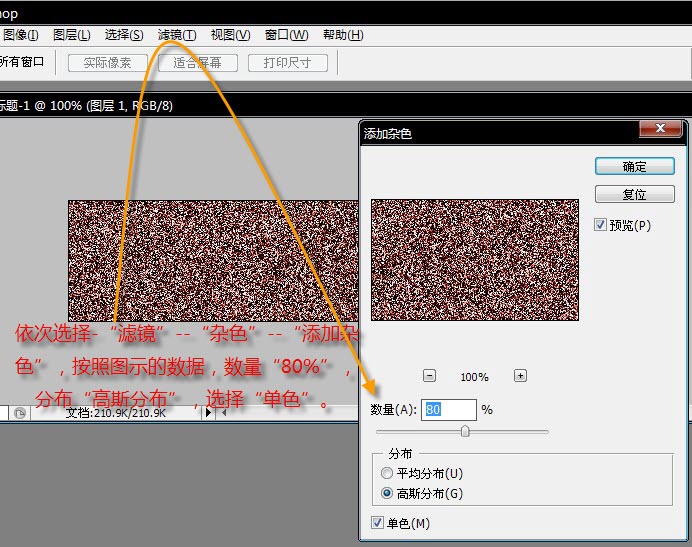Toggle the 预览(P) preview checkbox
This screenshot has width=692, height=547.
click(600, 225)
